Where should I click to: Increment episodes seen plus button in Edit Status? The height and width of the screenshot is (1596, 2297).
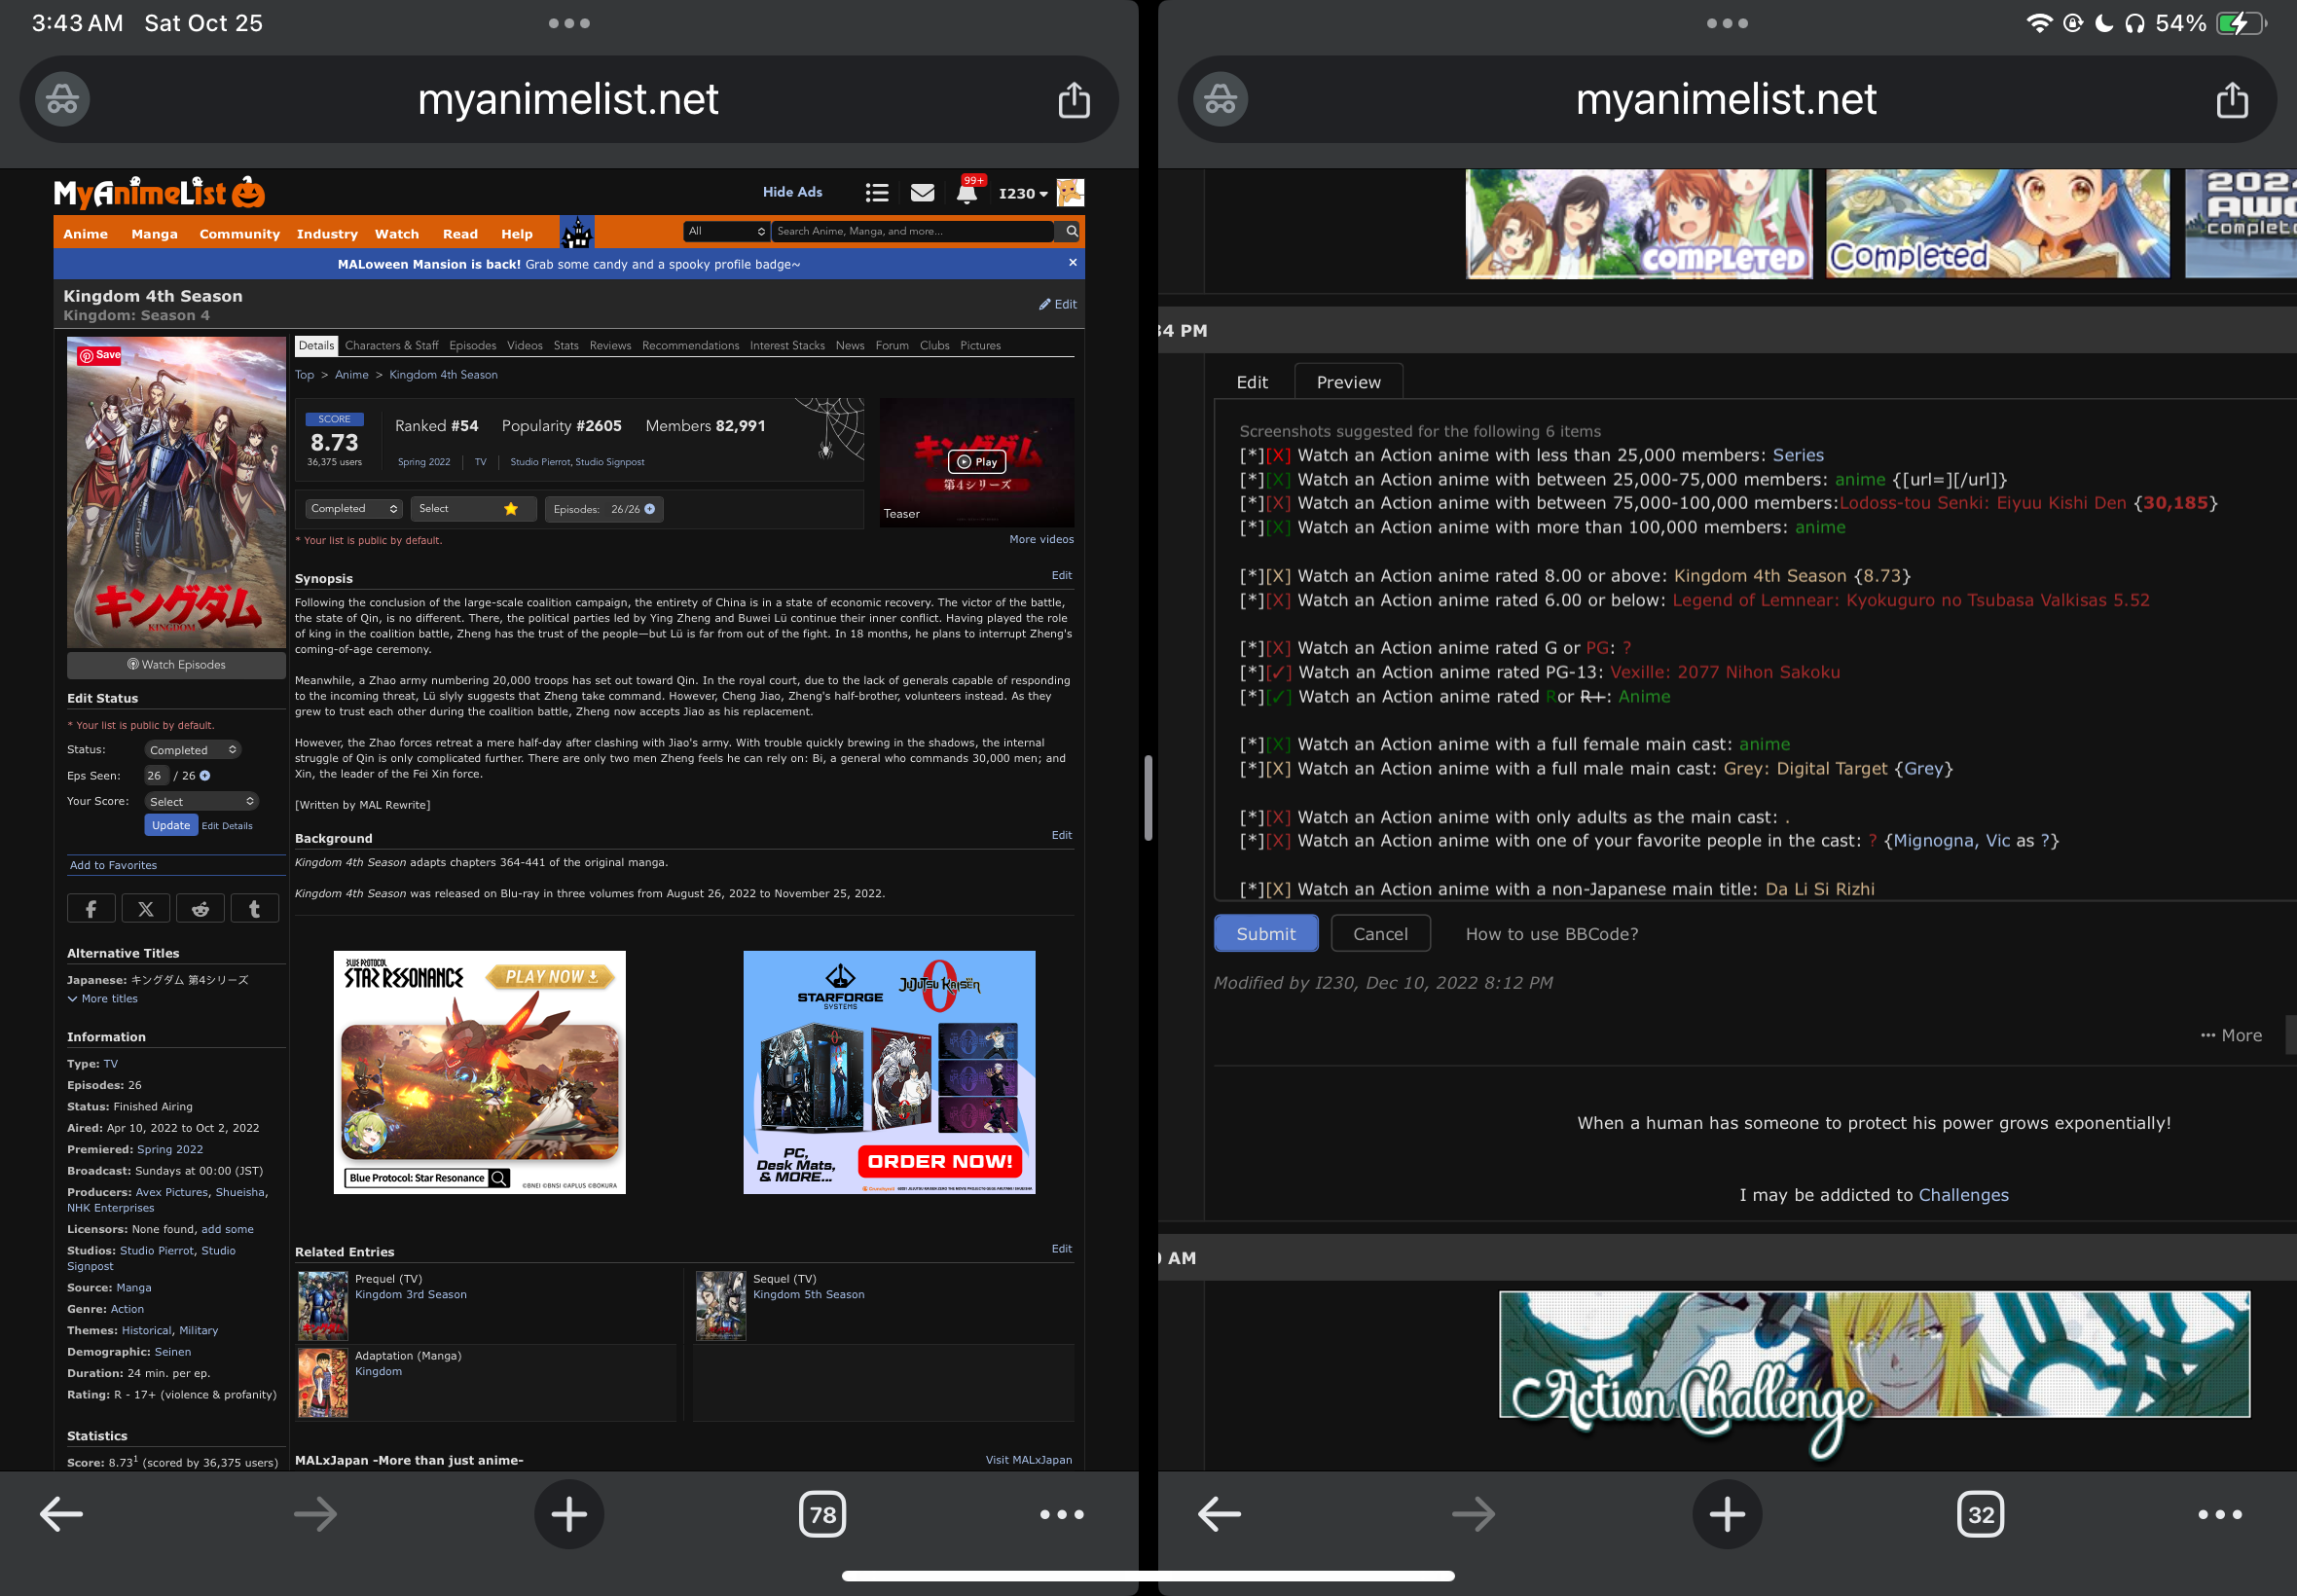(x=205, y=776)
